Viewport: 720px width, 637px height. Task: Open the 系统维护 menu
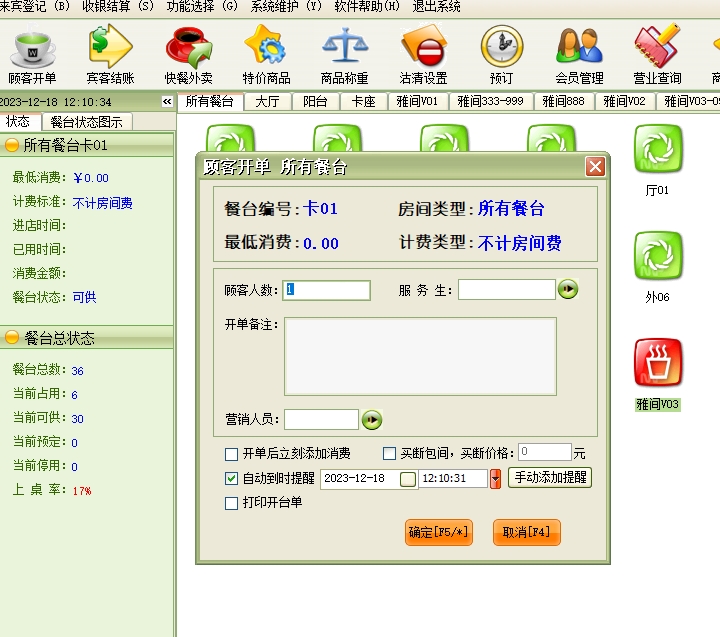[286, 7]
